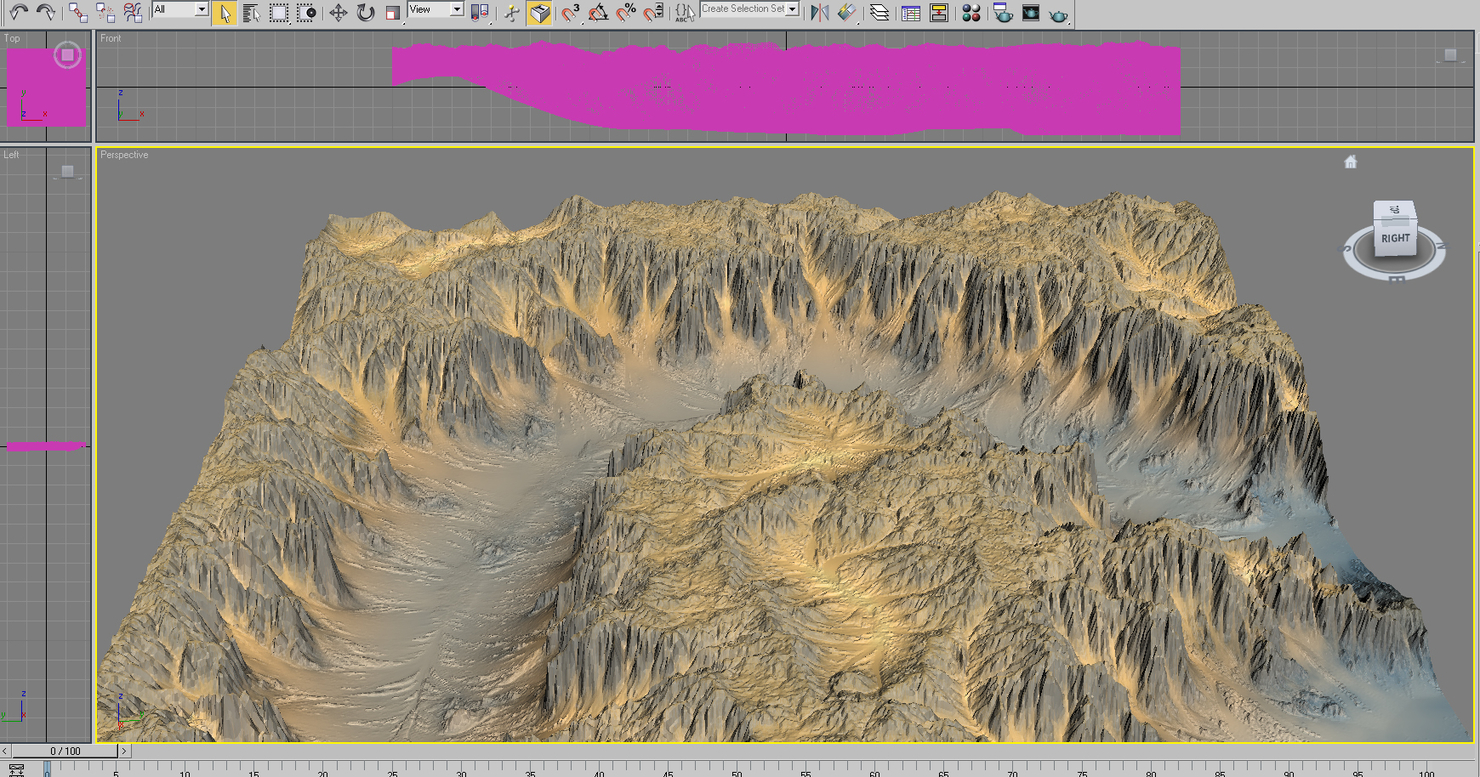The height and width of the screenshot is (777, 1480).
Task: Open the Render Setup dialog
Action: click(1002, 13)
